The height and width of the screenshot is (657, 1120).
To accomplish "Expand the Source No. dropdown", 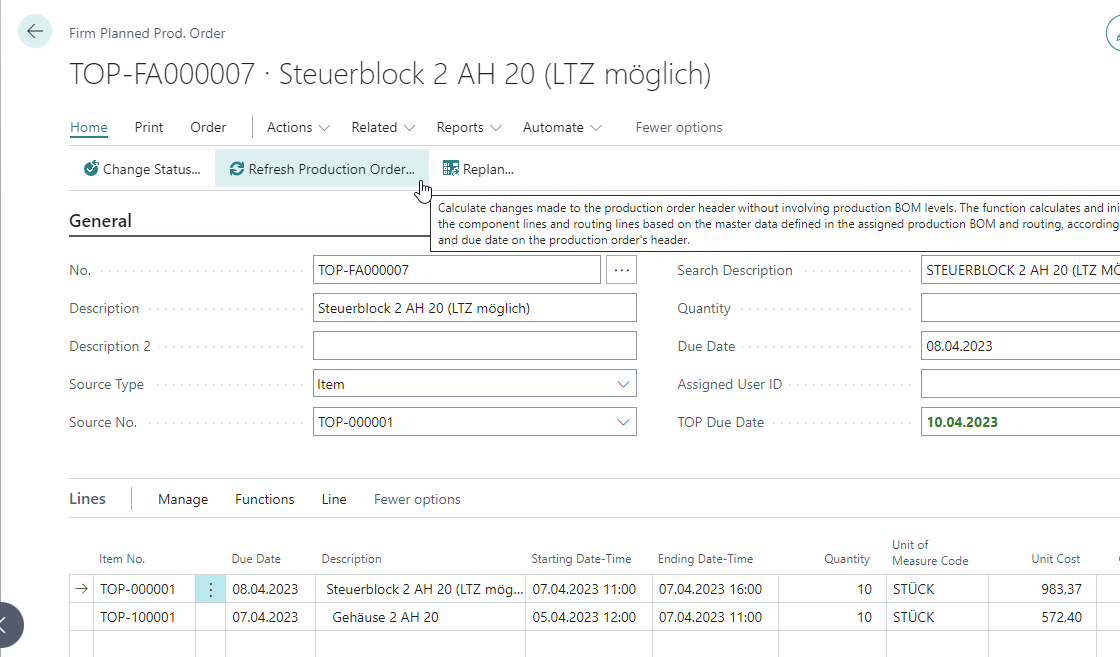I will (623, 422).
